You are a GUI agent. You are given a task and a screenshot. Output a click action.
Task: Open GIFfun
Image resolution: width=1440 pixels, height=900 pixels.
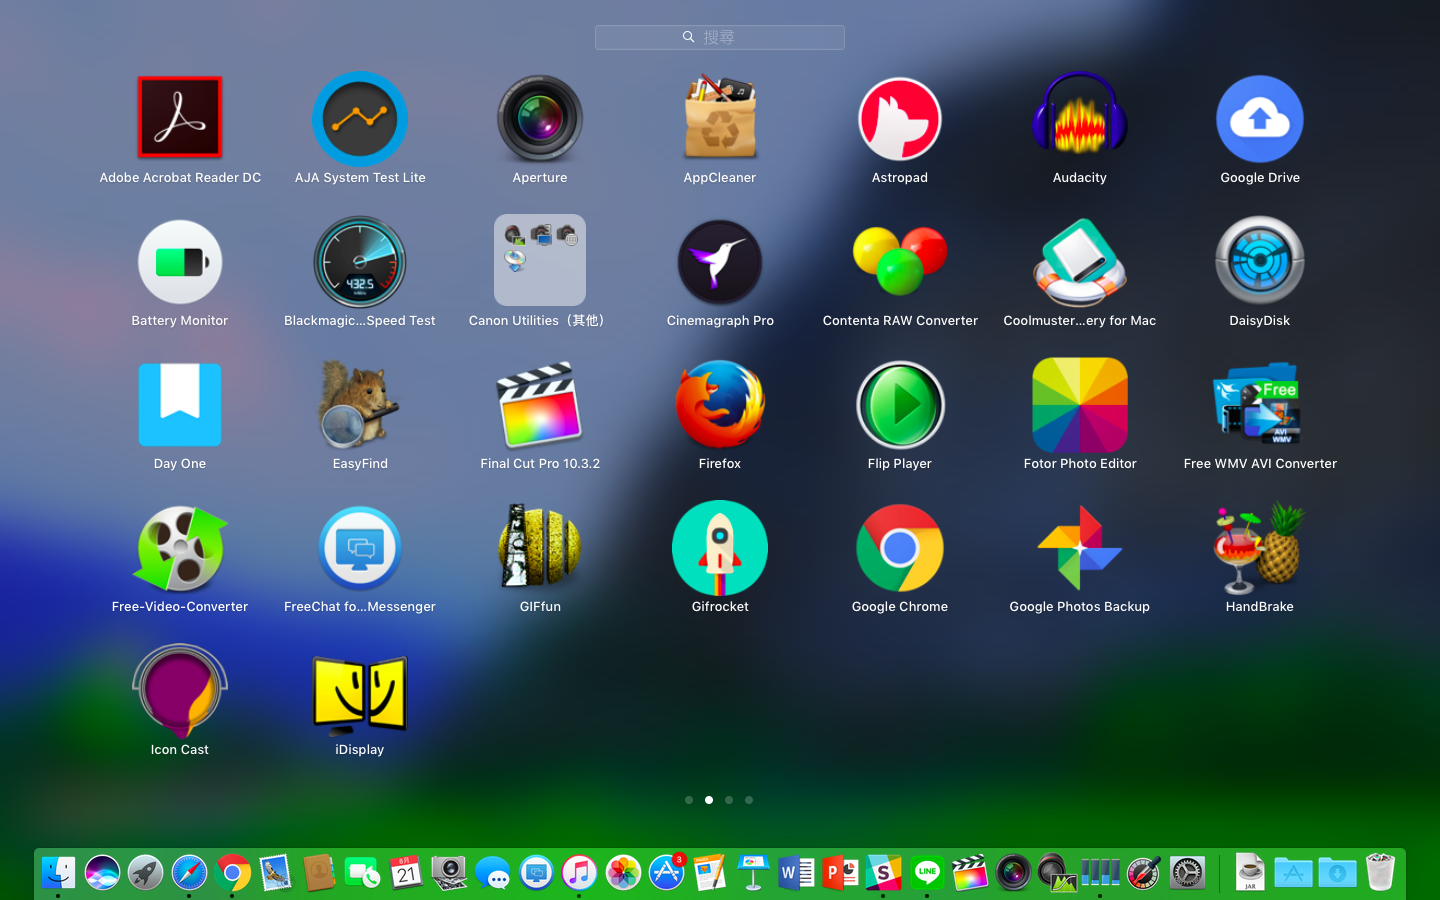click(x=540, y=546)
